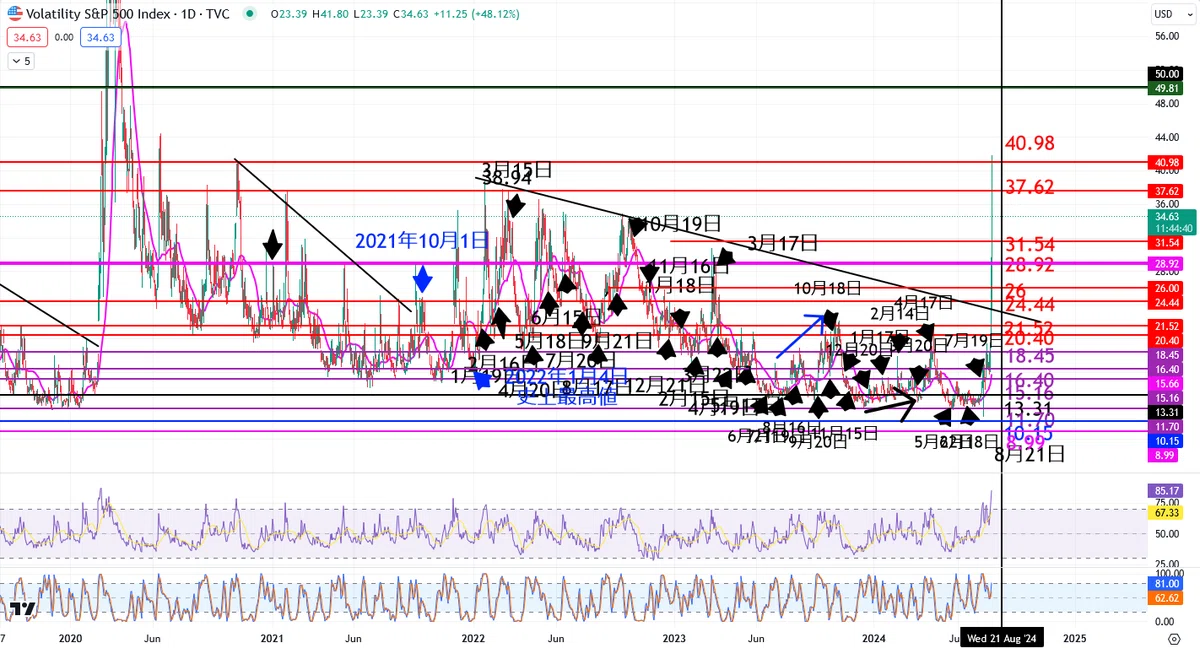Click the red 37.62 price axis label

tap(1167, 190)
